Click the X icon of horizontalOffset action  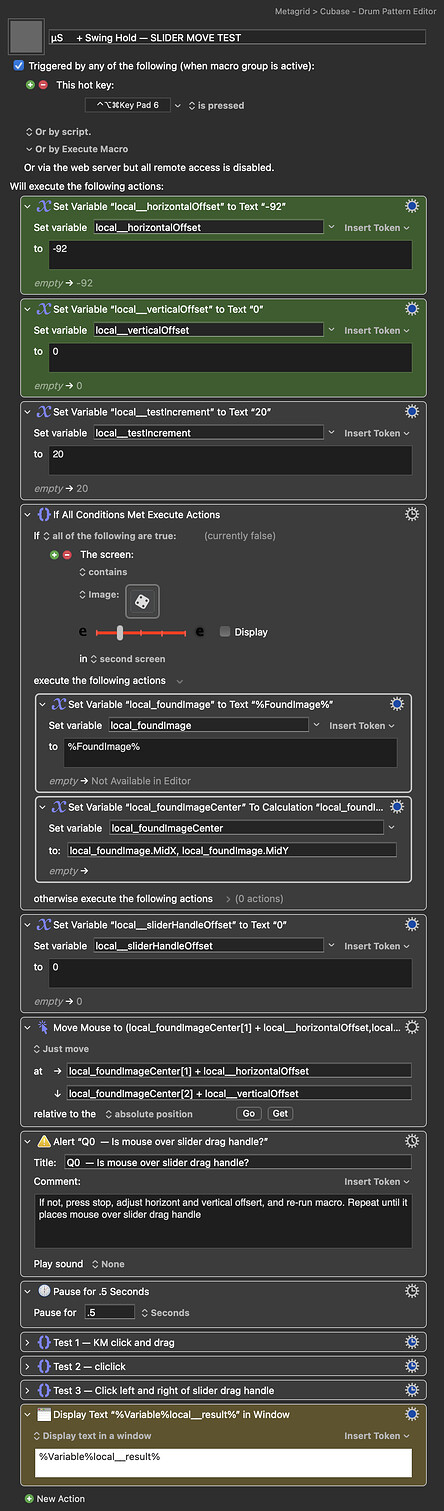[43, 206]
